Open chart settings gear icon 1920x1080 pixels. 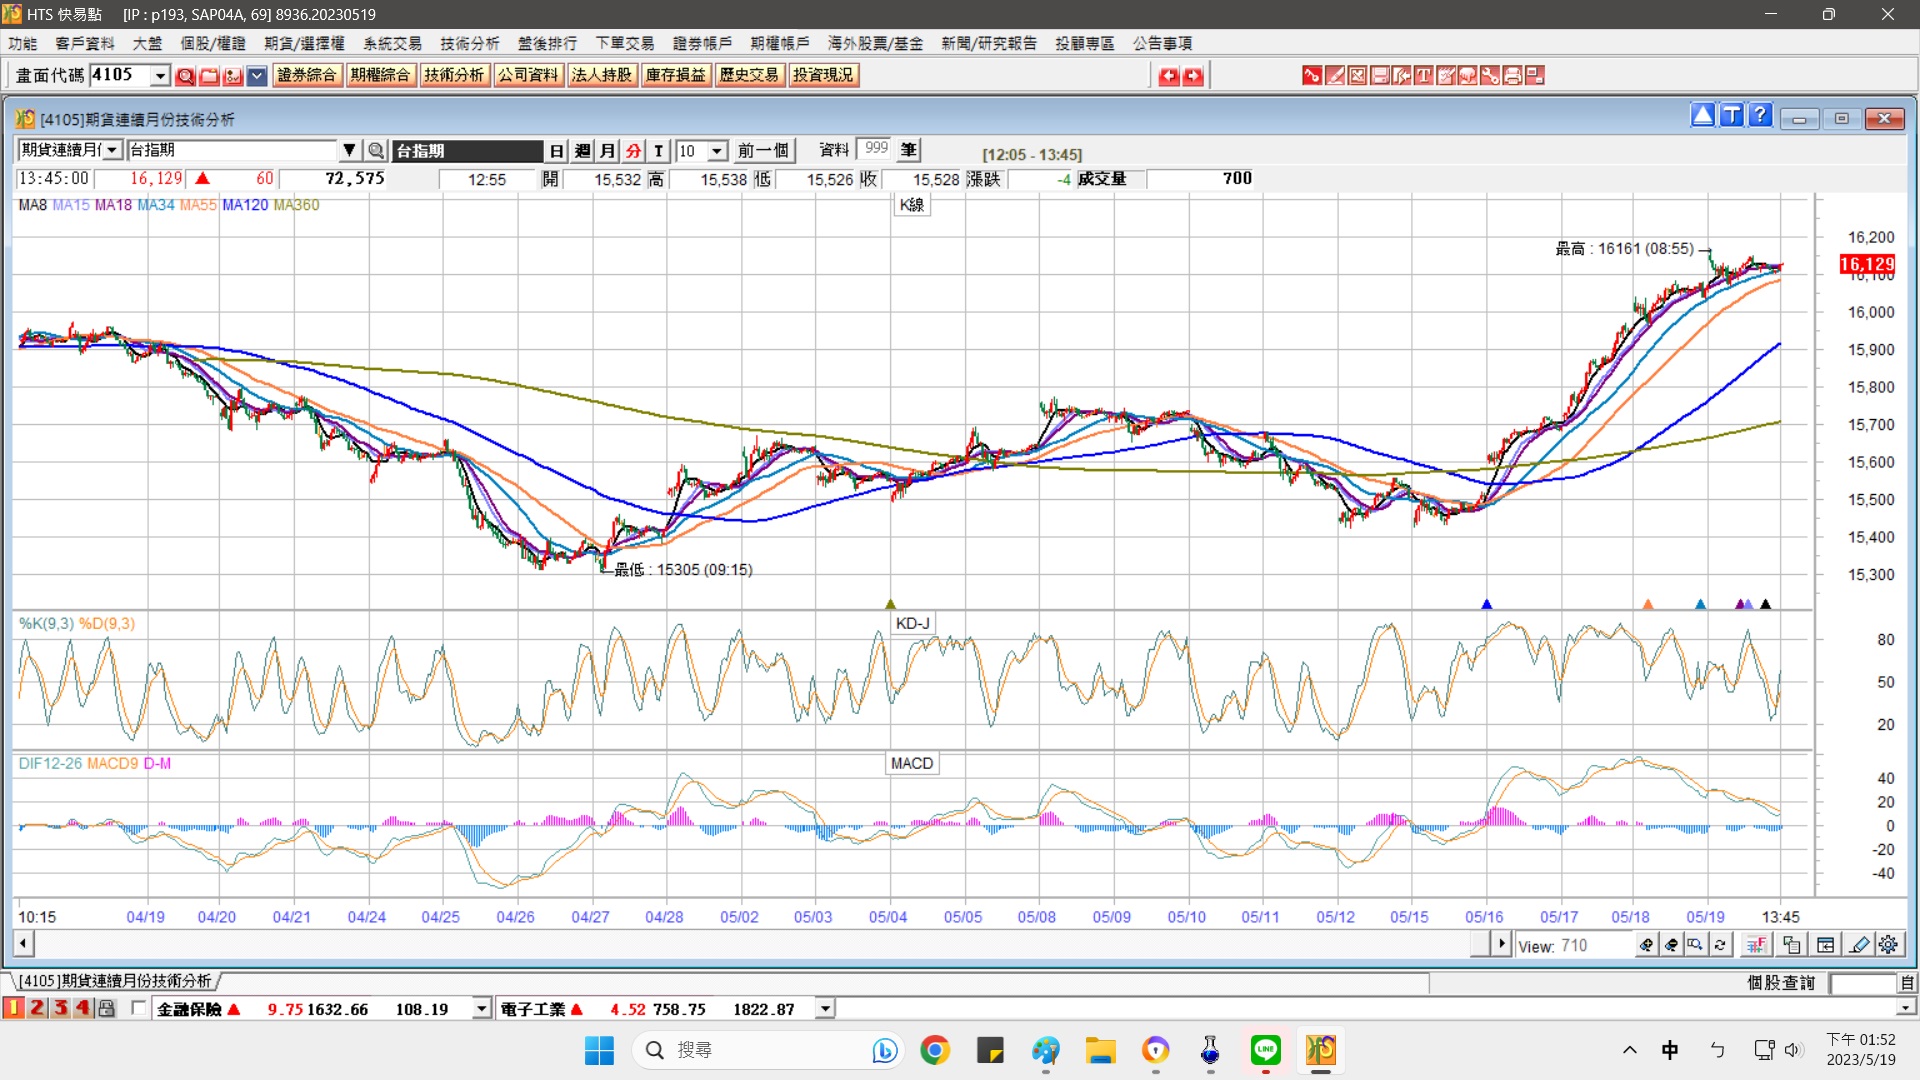pos(1888,944)
